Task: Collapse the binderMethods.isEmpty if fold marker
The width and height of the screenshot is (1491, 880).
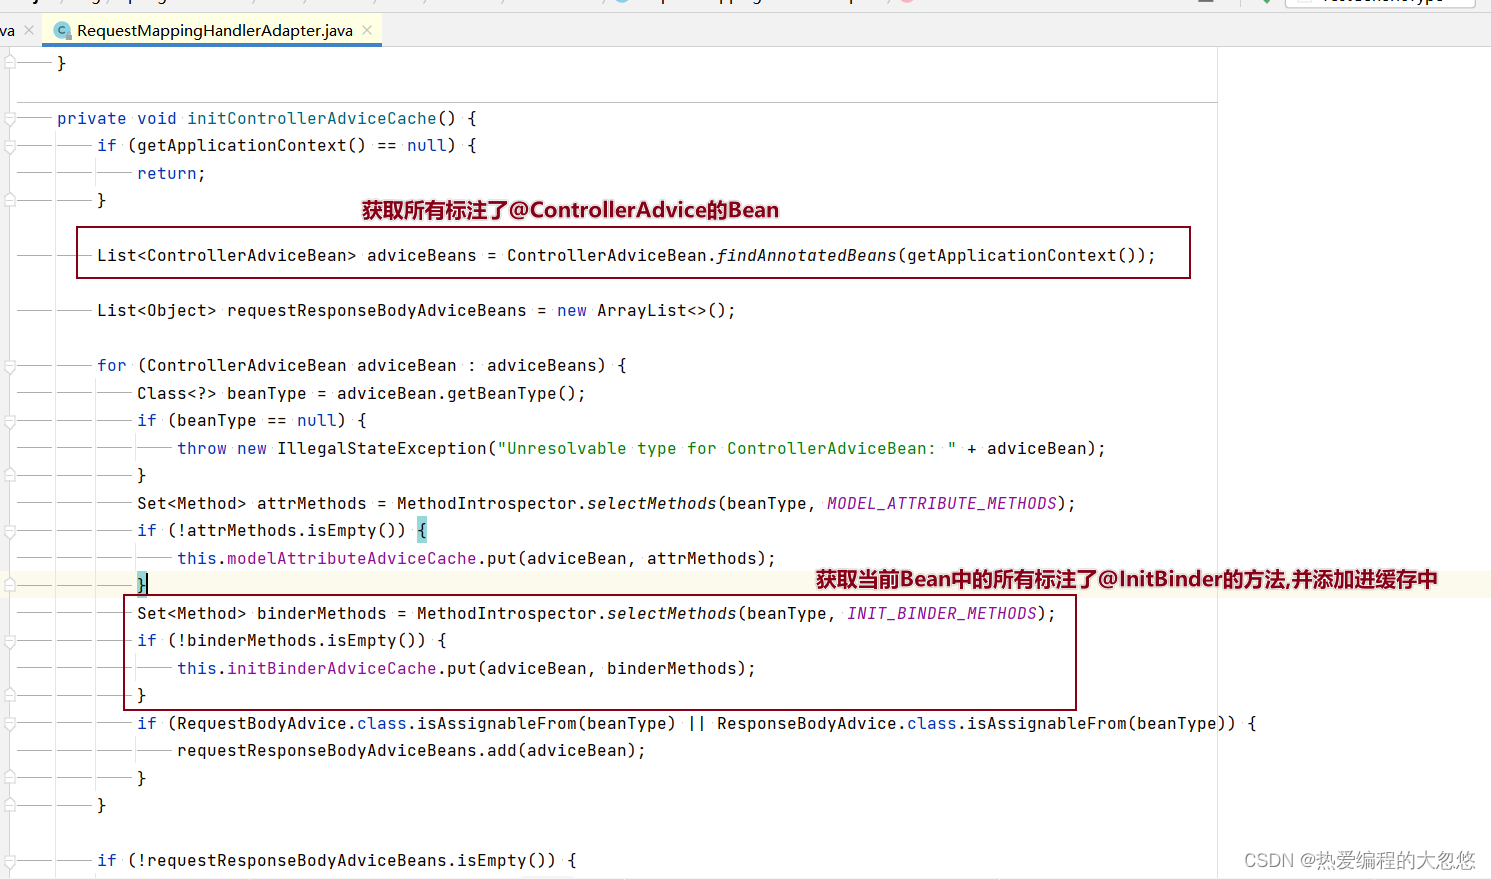Action: (x=9, y=641)
